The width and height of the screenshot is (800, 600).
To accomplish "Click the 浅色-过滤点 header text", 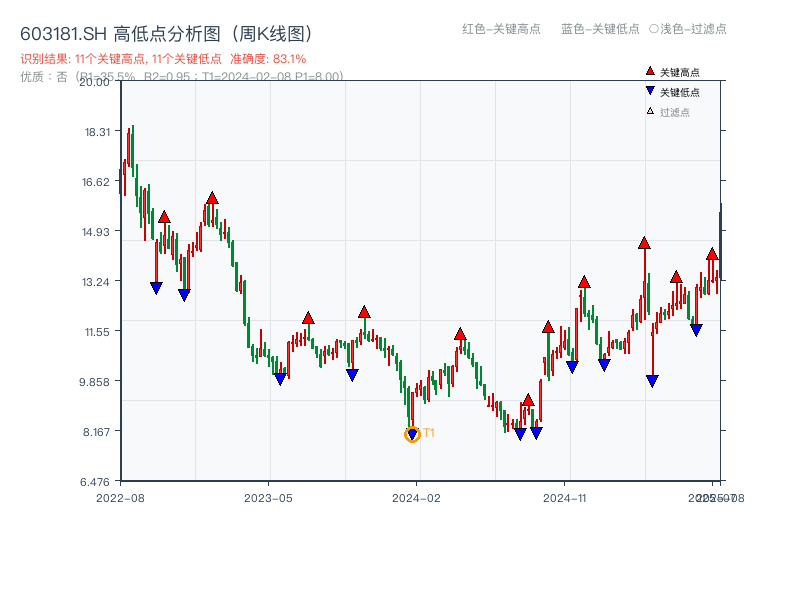I will click(688, 29).
